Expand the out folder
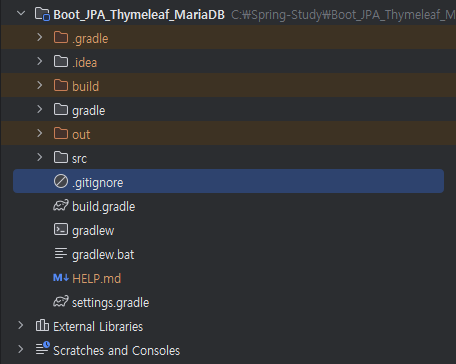This screenshot has width=456, height=364. pos(39,133)
